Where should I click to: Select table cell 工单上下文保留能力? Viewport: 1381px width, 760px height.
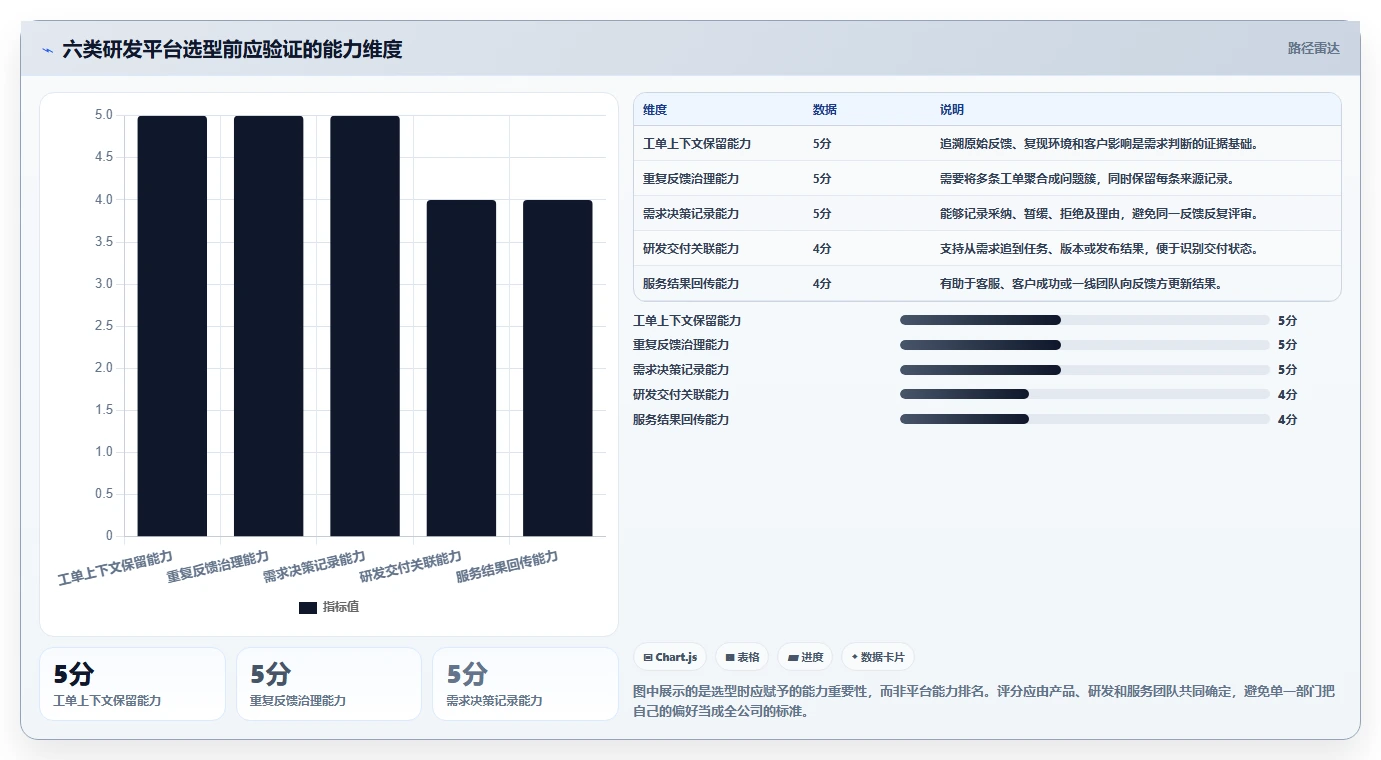pos(697,144)
